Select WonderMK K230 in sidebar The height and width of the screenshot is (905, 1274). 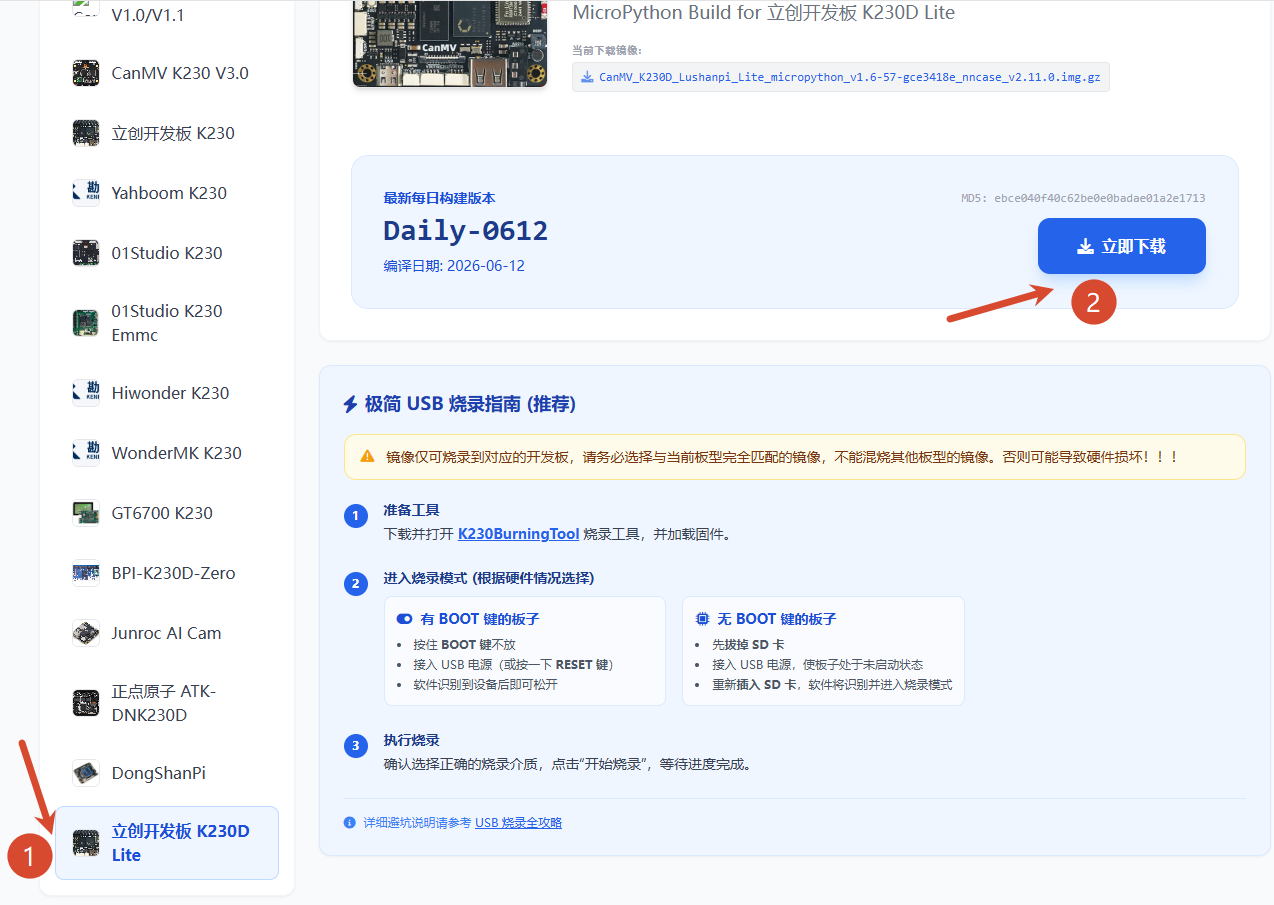167,453
